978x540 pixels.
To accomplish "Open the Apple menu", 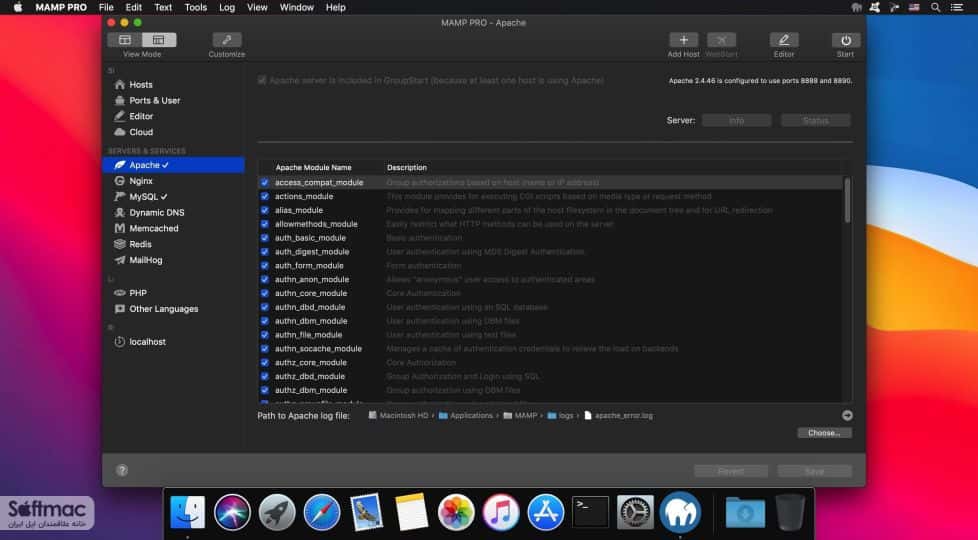I will click(x=18, y=7).
